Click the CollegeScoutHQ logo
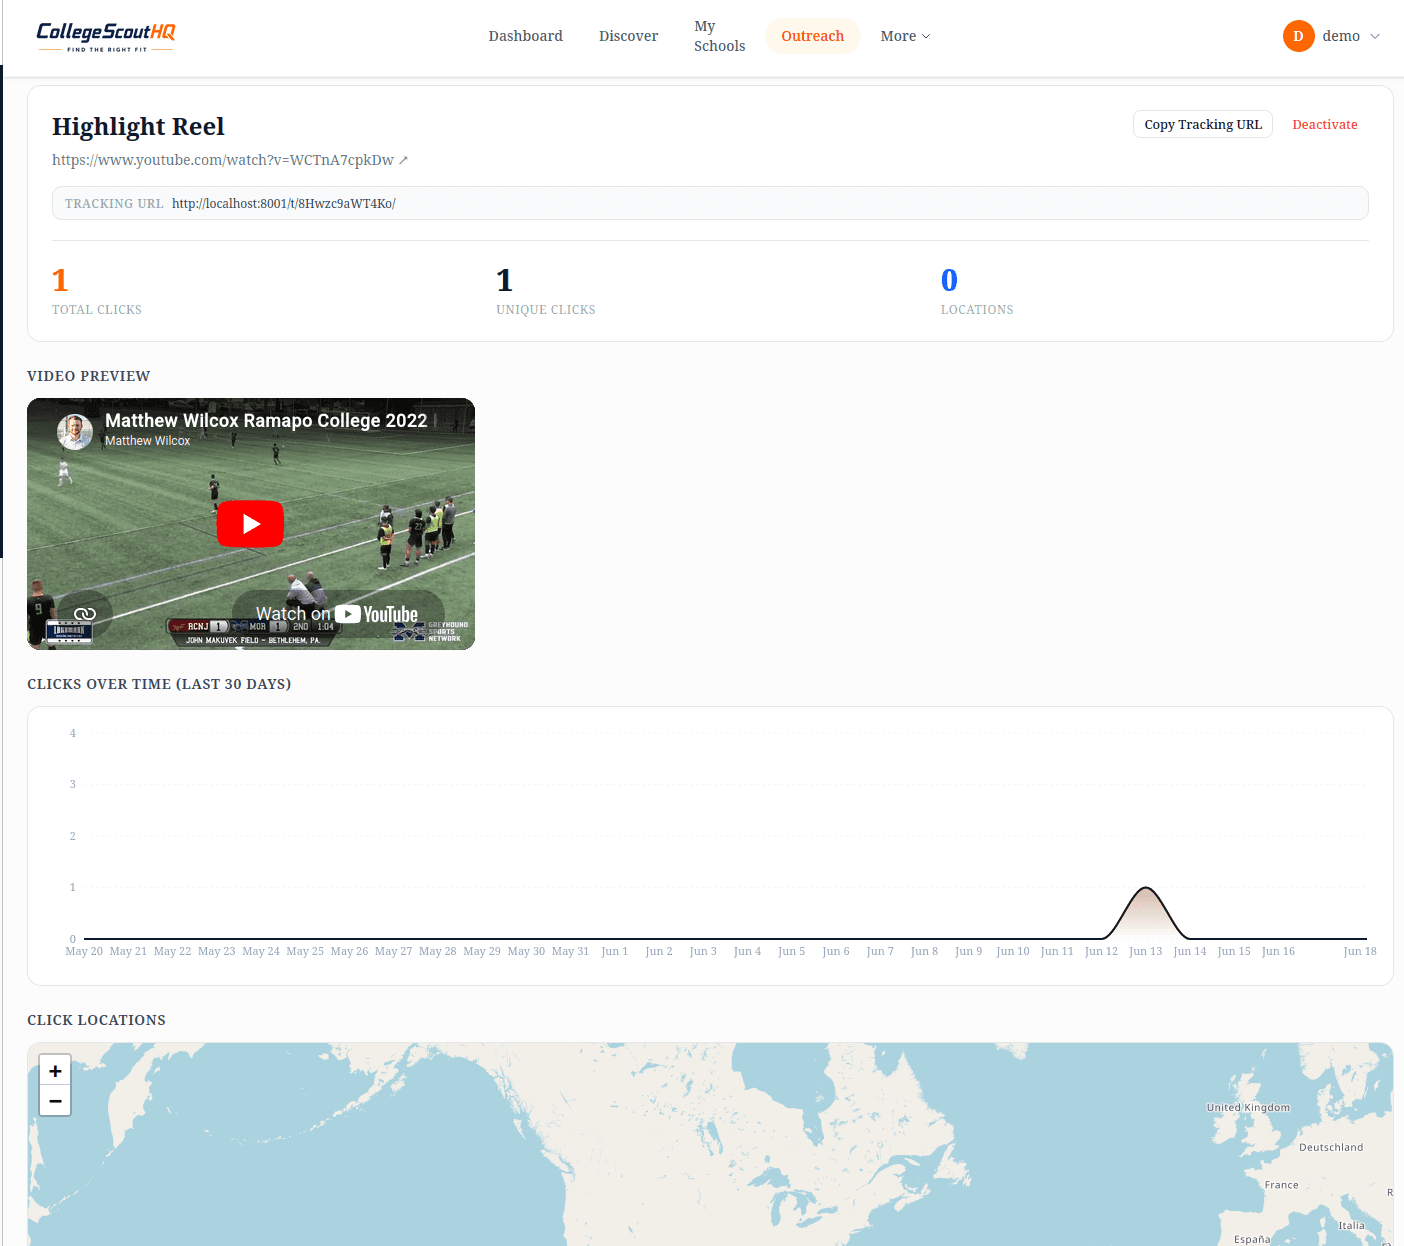This screenshot has height=1246, width=1404. (x=106, y=36)
